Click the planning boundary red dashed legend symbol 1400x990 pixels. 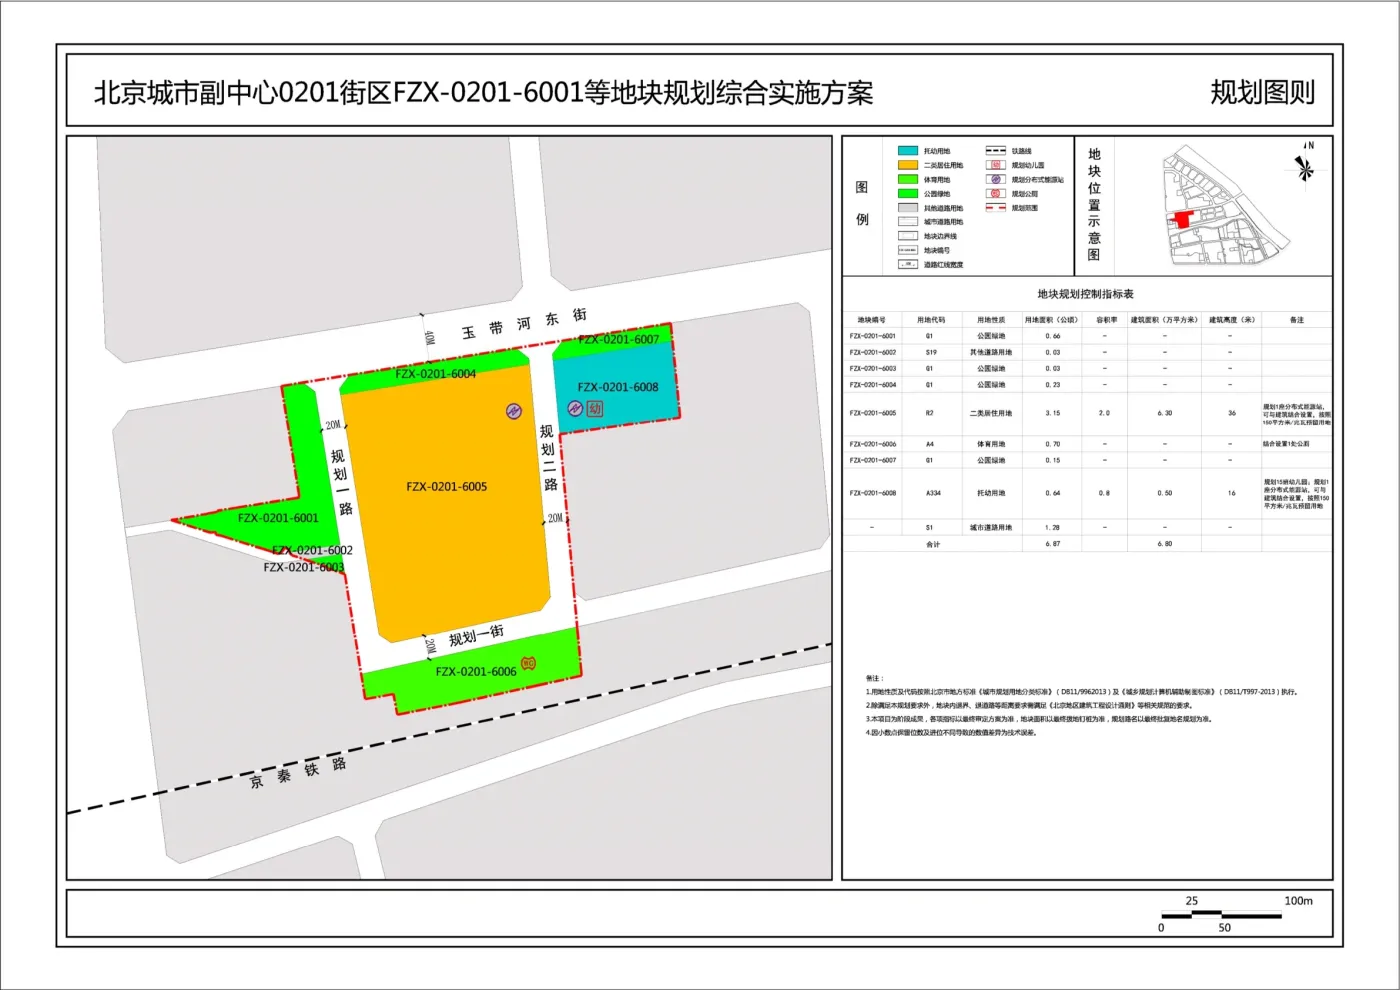(995, 208)
